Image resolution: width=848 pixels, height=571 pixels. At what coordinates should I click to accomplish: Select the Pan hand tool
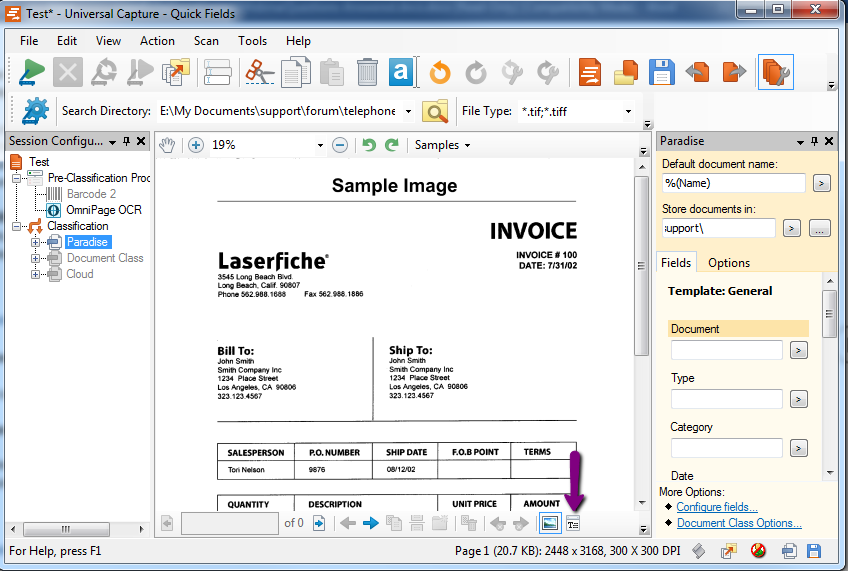pos(168,145)
